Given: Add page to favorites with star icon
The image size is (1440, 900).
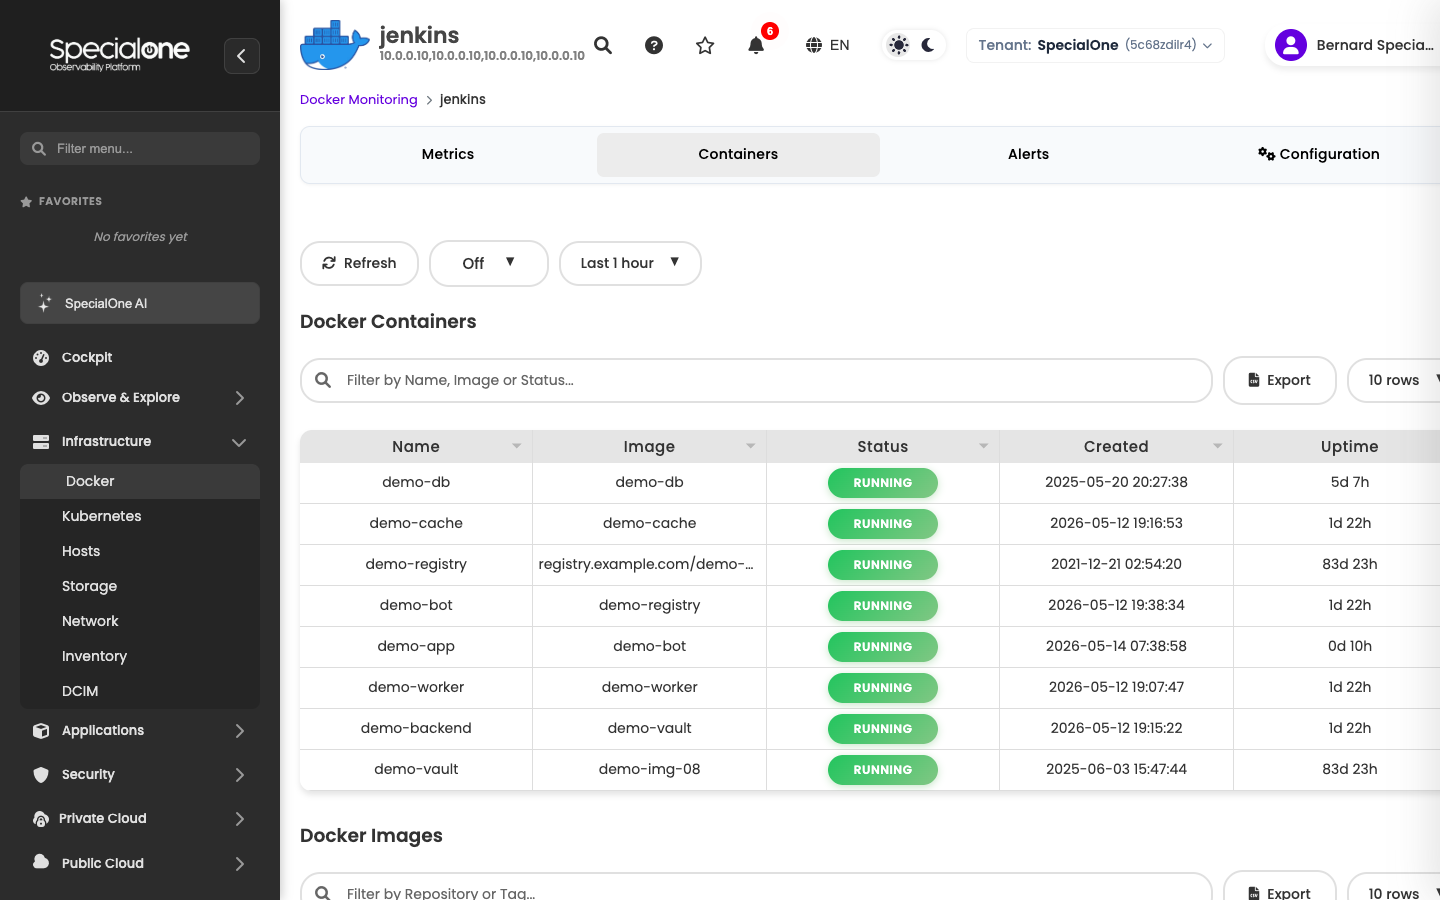Looking at the screenshot, I should (x=705, y=45).
